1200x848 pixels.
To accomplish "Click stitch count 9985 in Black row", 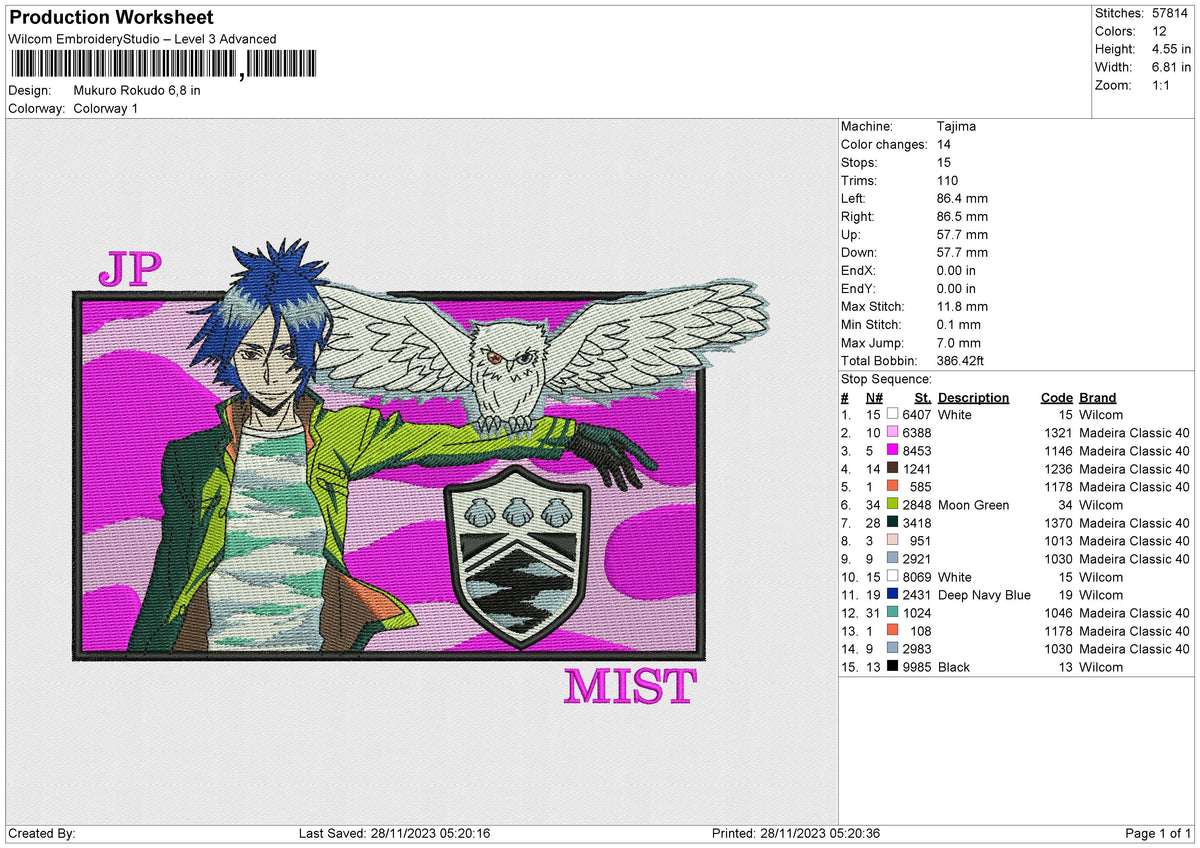I will [x=917, y=667].
